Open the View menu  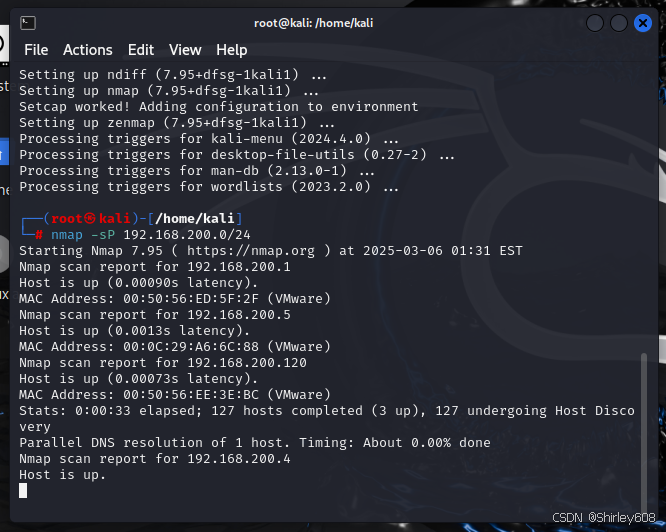pos(185,50)
